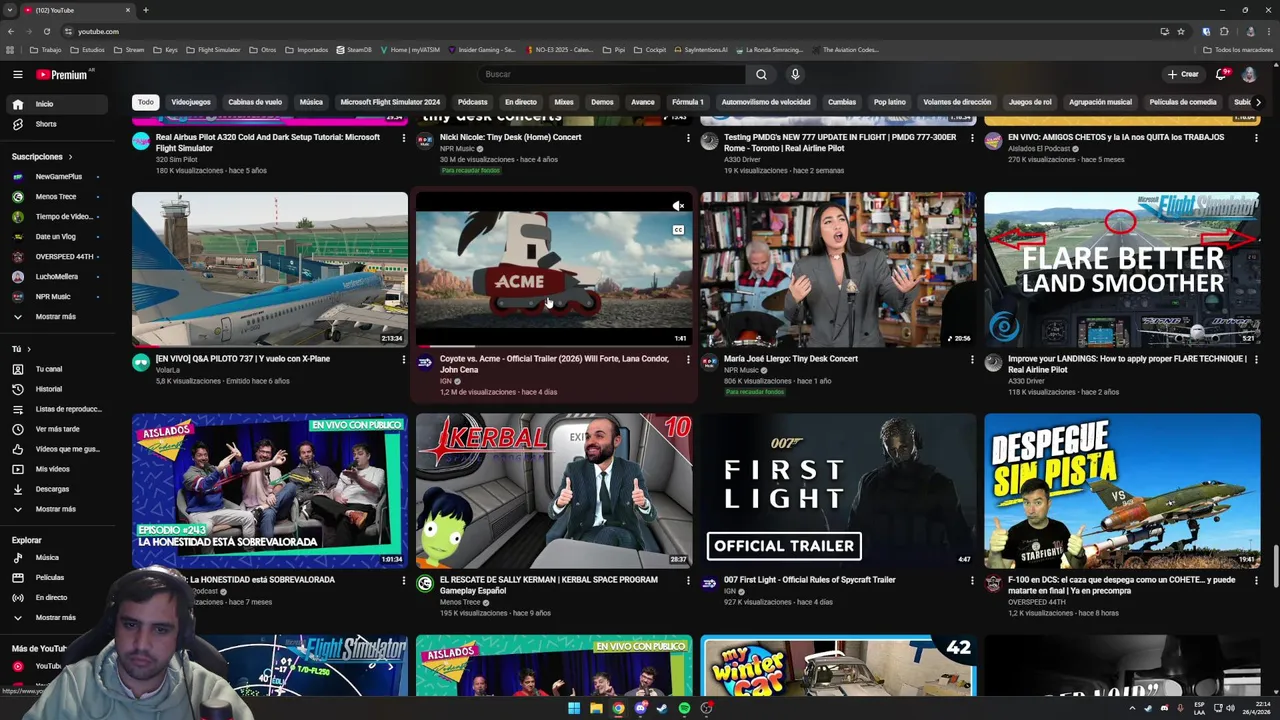Open options for 007 First Light video
Screen dimensions: 1280x720
pos(972,580)
